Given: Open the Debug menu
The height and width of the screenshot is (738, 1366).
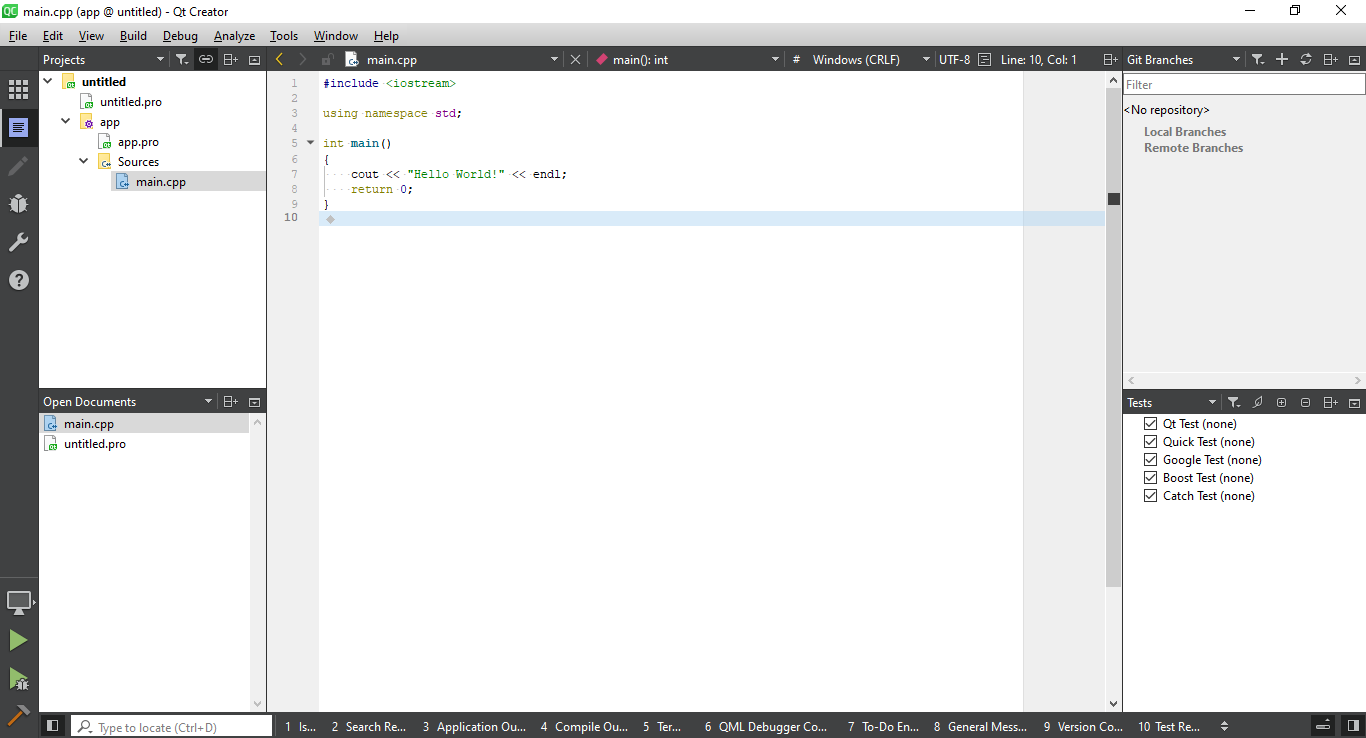Looking at the screenshot, I should click(181, 36).
